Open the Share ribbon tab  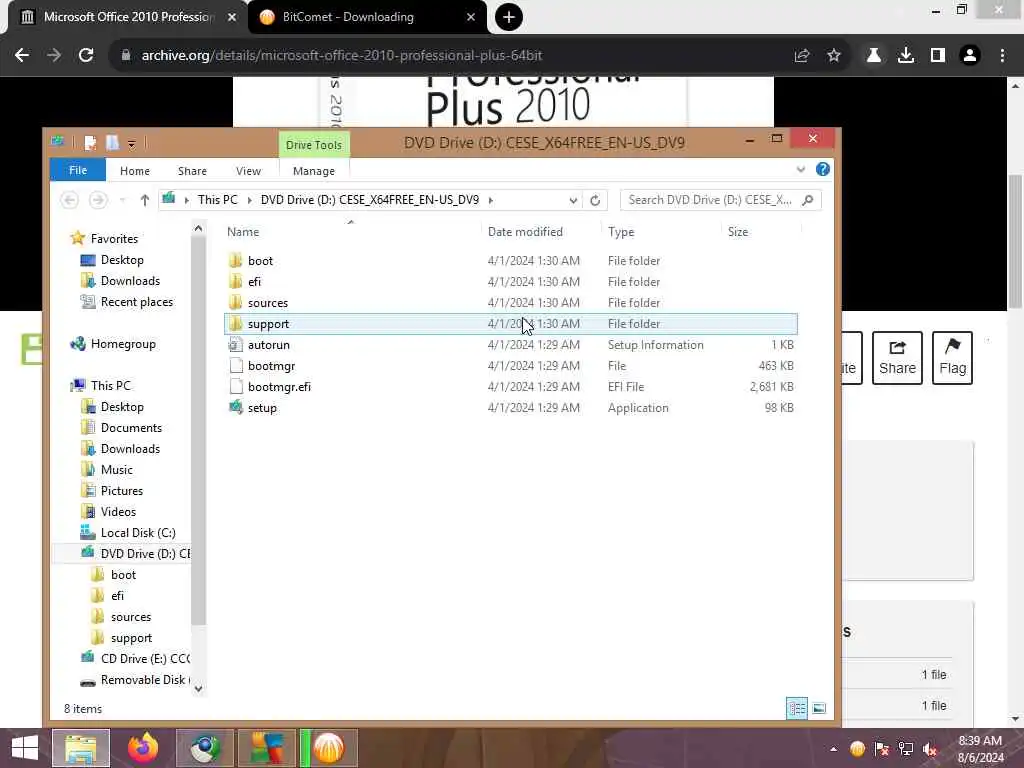coord(192,170)
